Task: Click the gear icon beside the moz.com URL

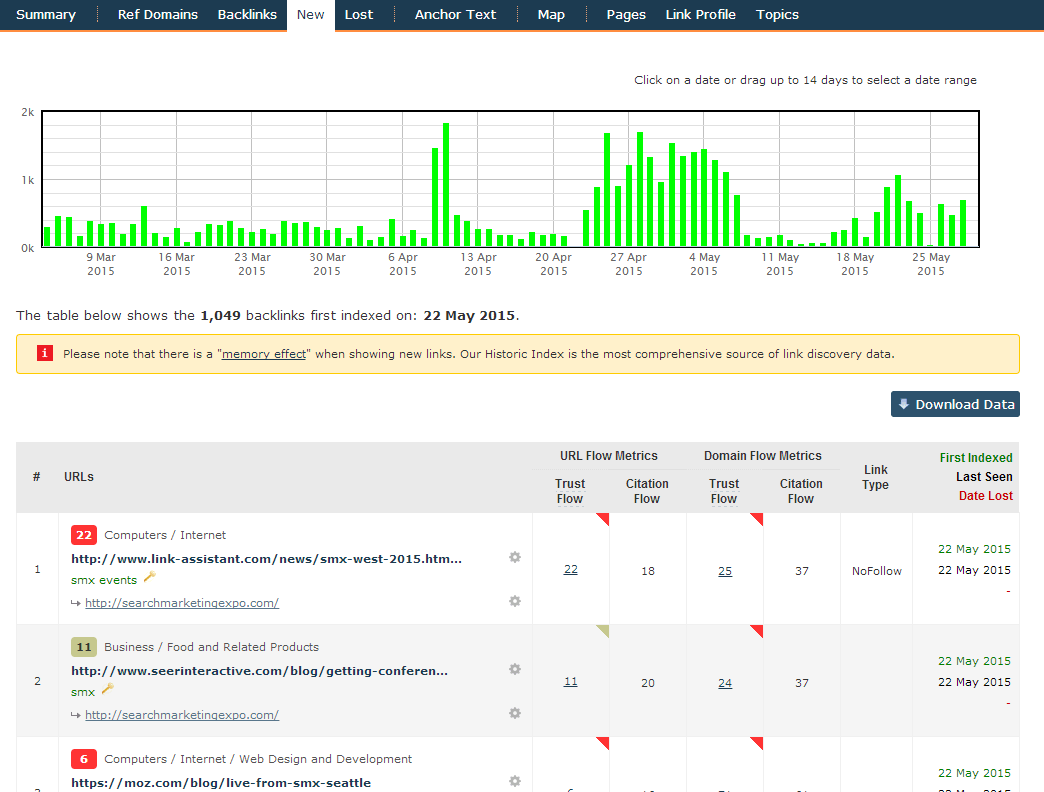Action: click(515, 781)
